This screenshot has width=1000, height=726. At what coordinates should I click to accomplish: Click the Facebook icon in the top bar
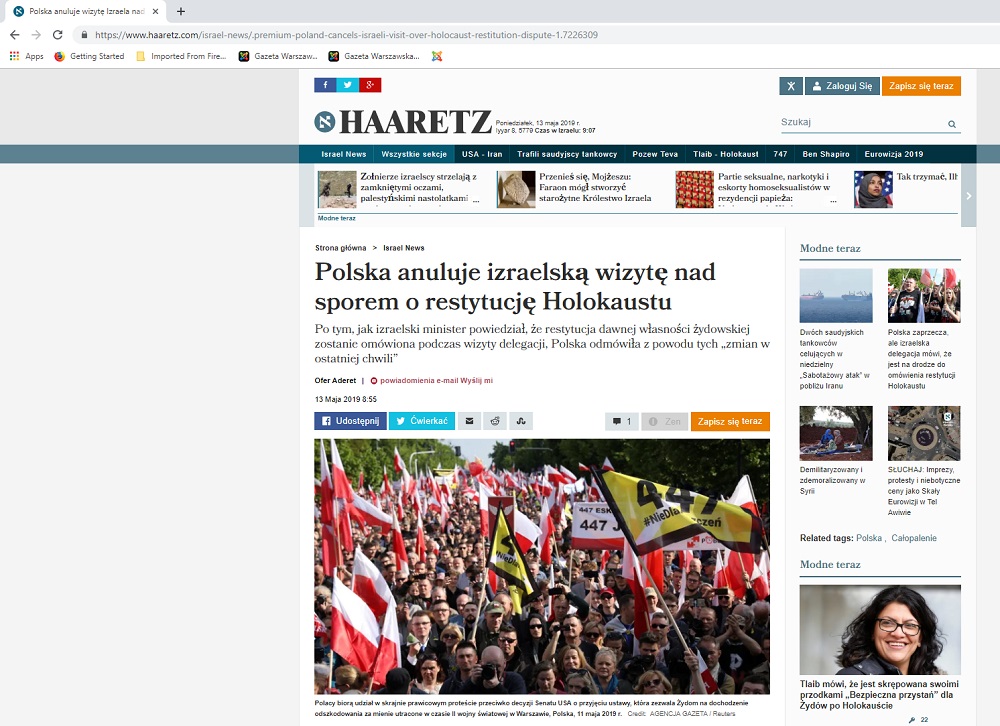click(x=325, y=85)
